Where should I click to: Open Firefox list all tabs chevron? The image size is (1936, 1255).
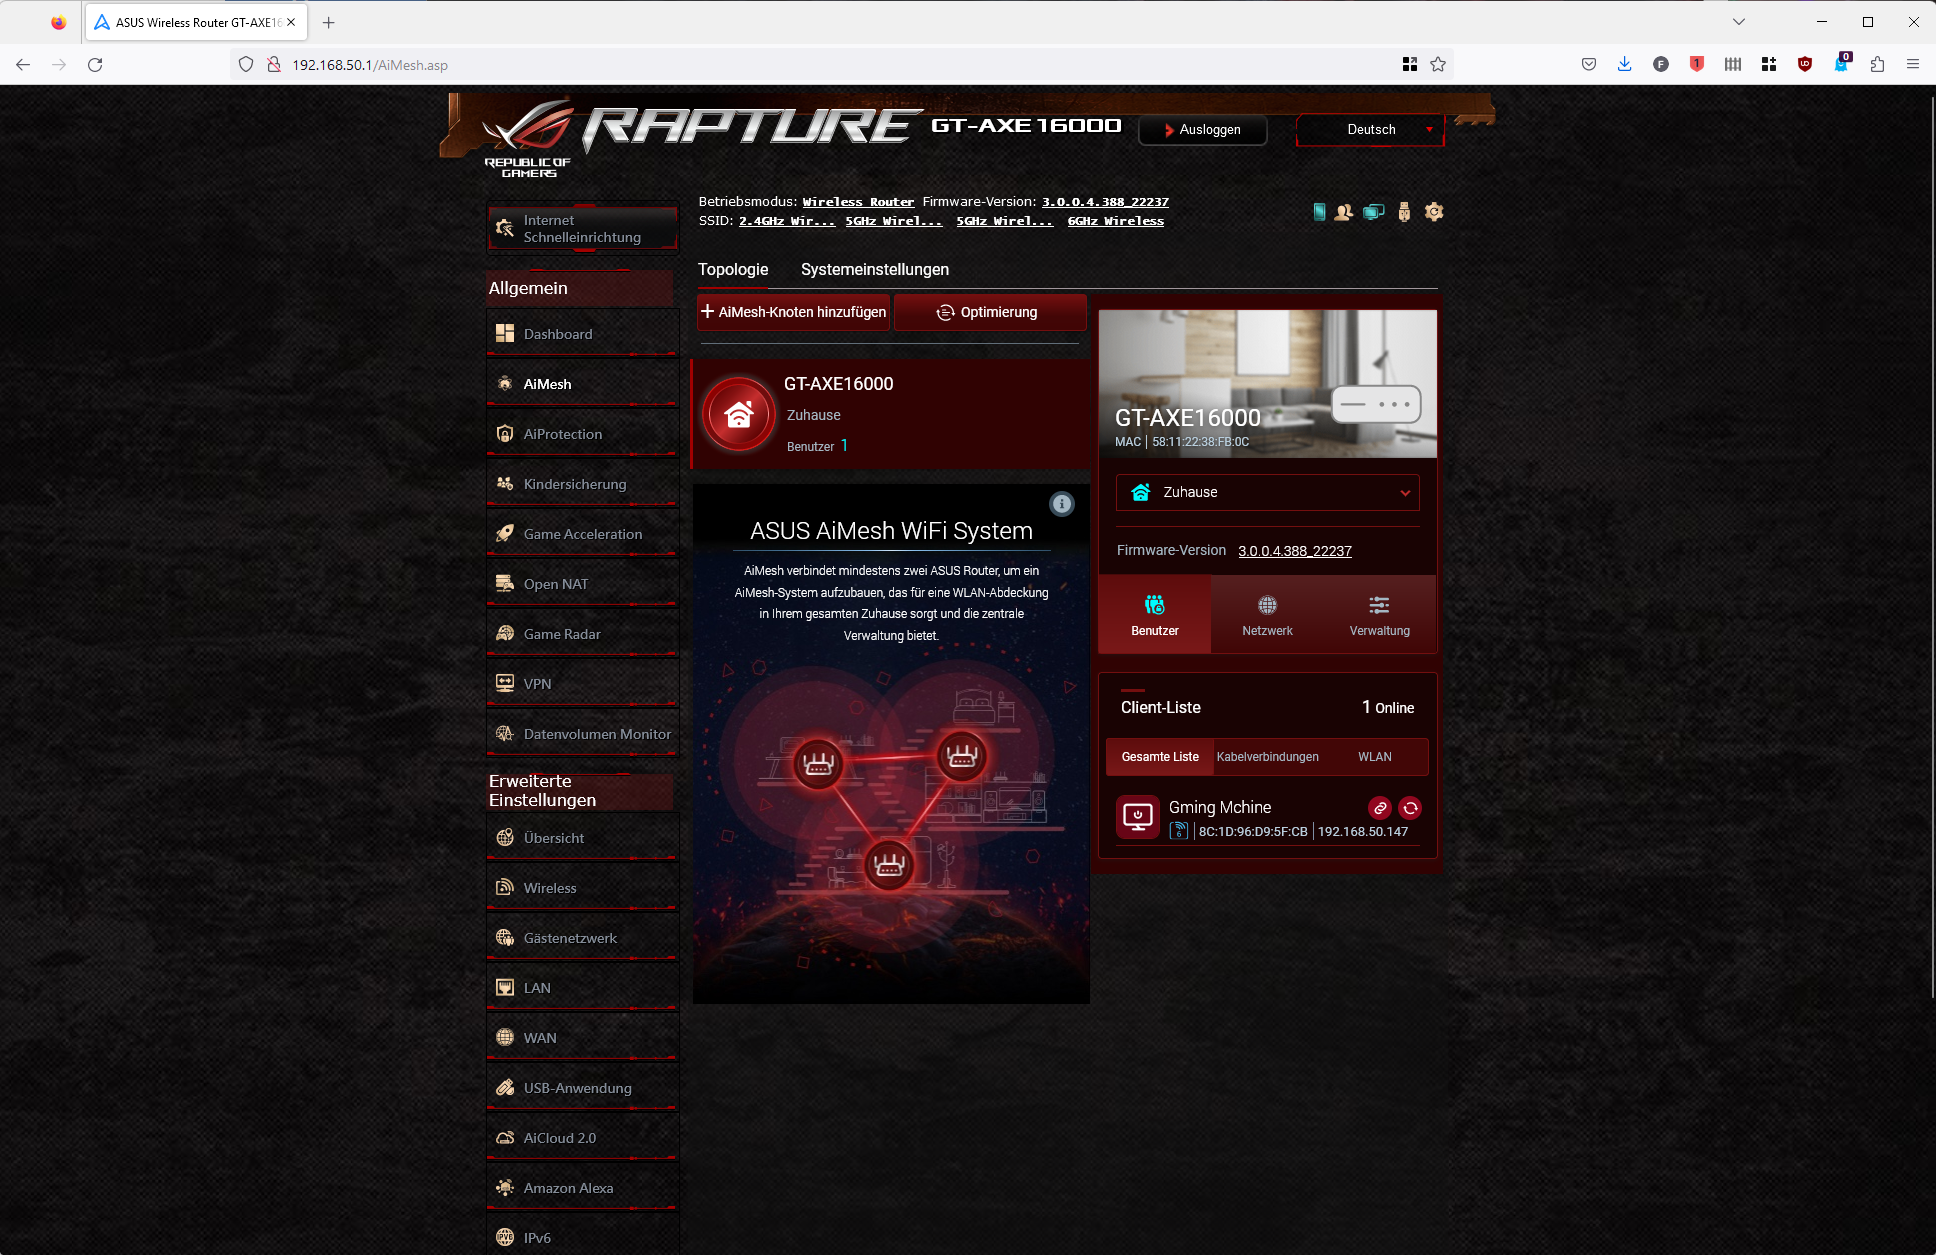(1739, 22)
